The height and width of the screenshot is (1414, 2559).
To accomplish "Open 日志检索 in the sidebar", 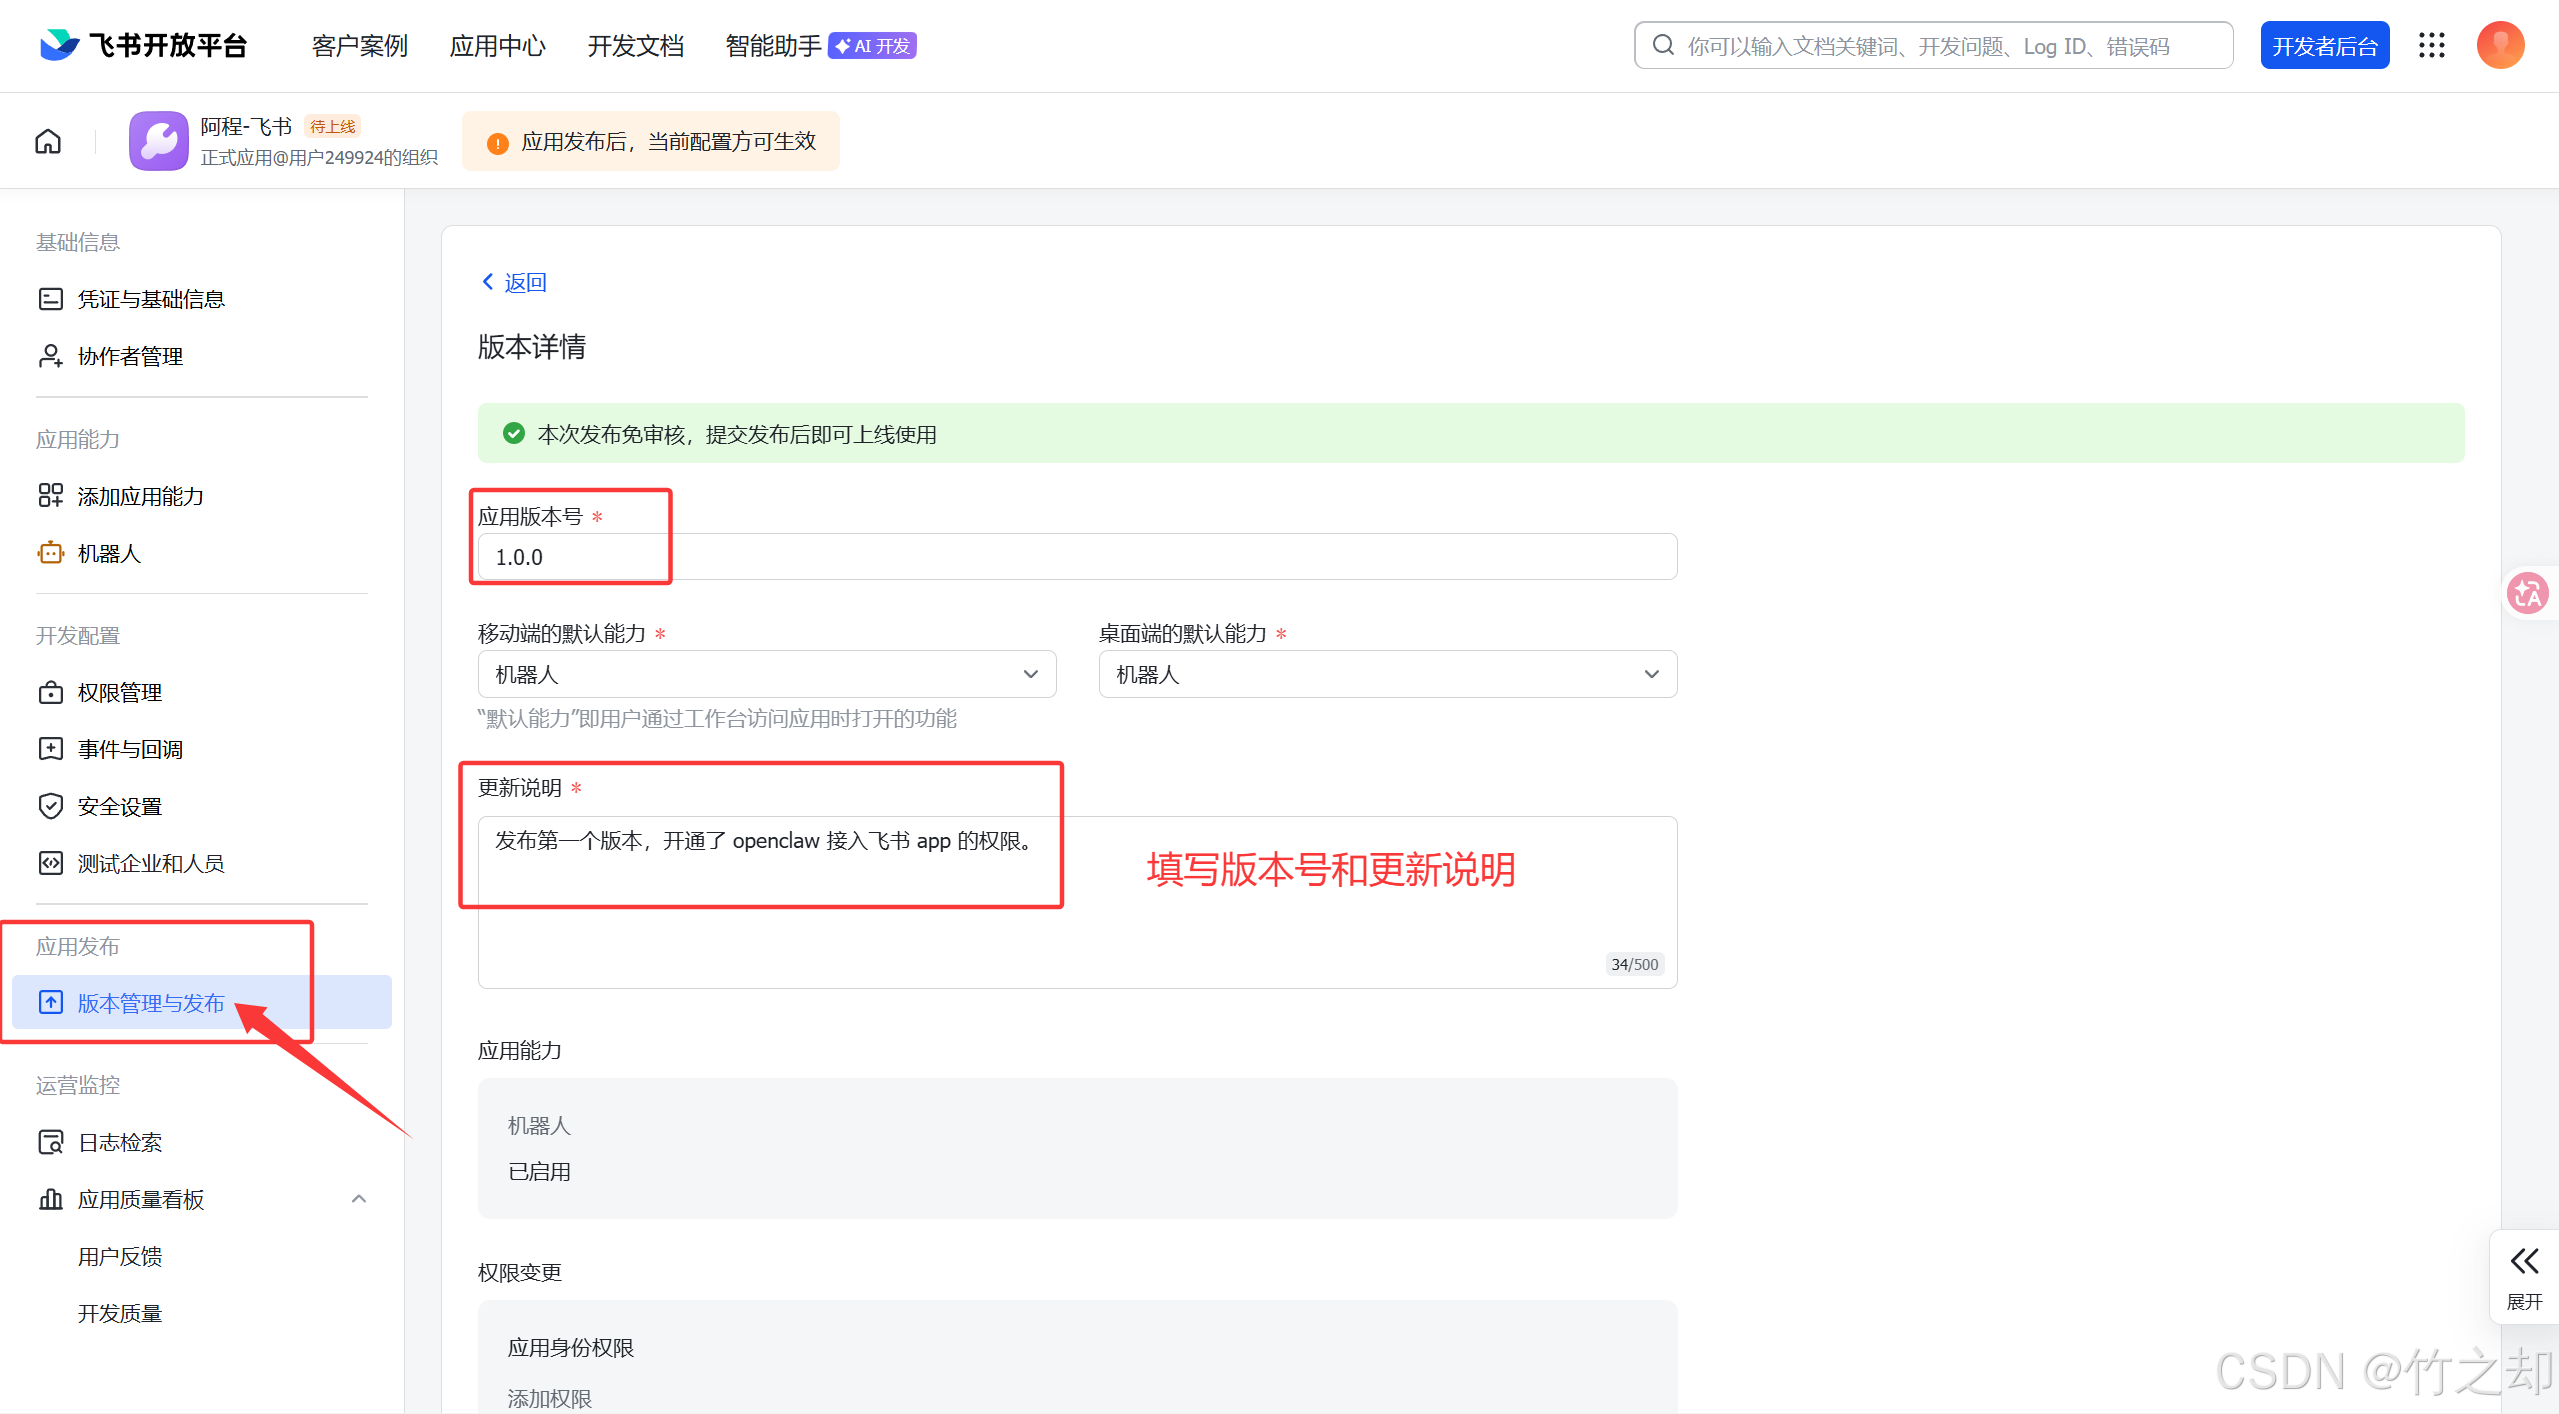I will pos(119,1143).
